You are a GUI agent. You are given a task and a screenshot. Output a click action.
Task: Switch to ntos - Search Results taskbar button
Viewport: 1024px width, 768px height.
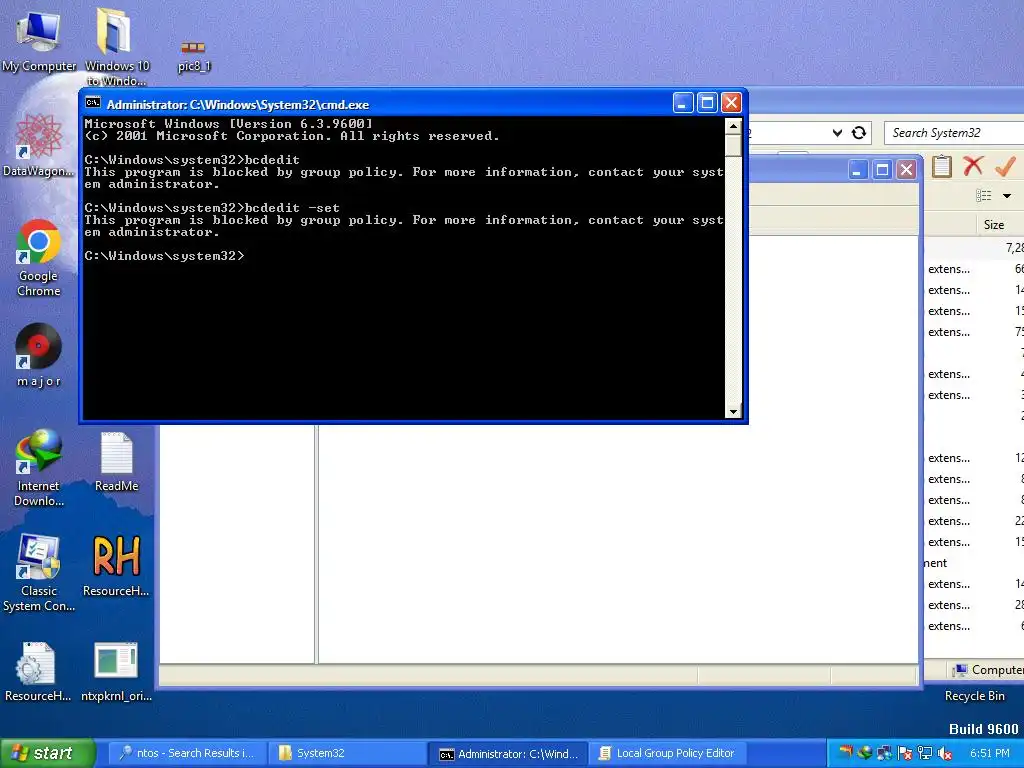(187, 753)
